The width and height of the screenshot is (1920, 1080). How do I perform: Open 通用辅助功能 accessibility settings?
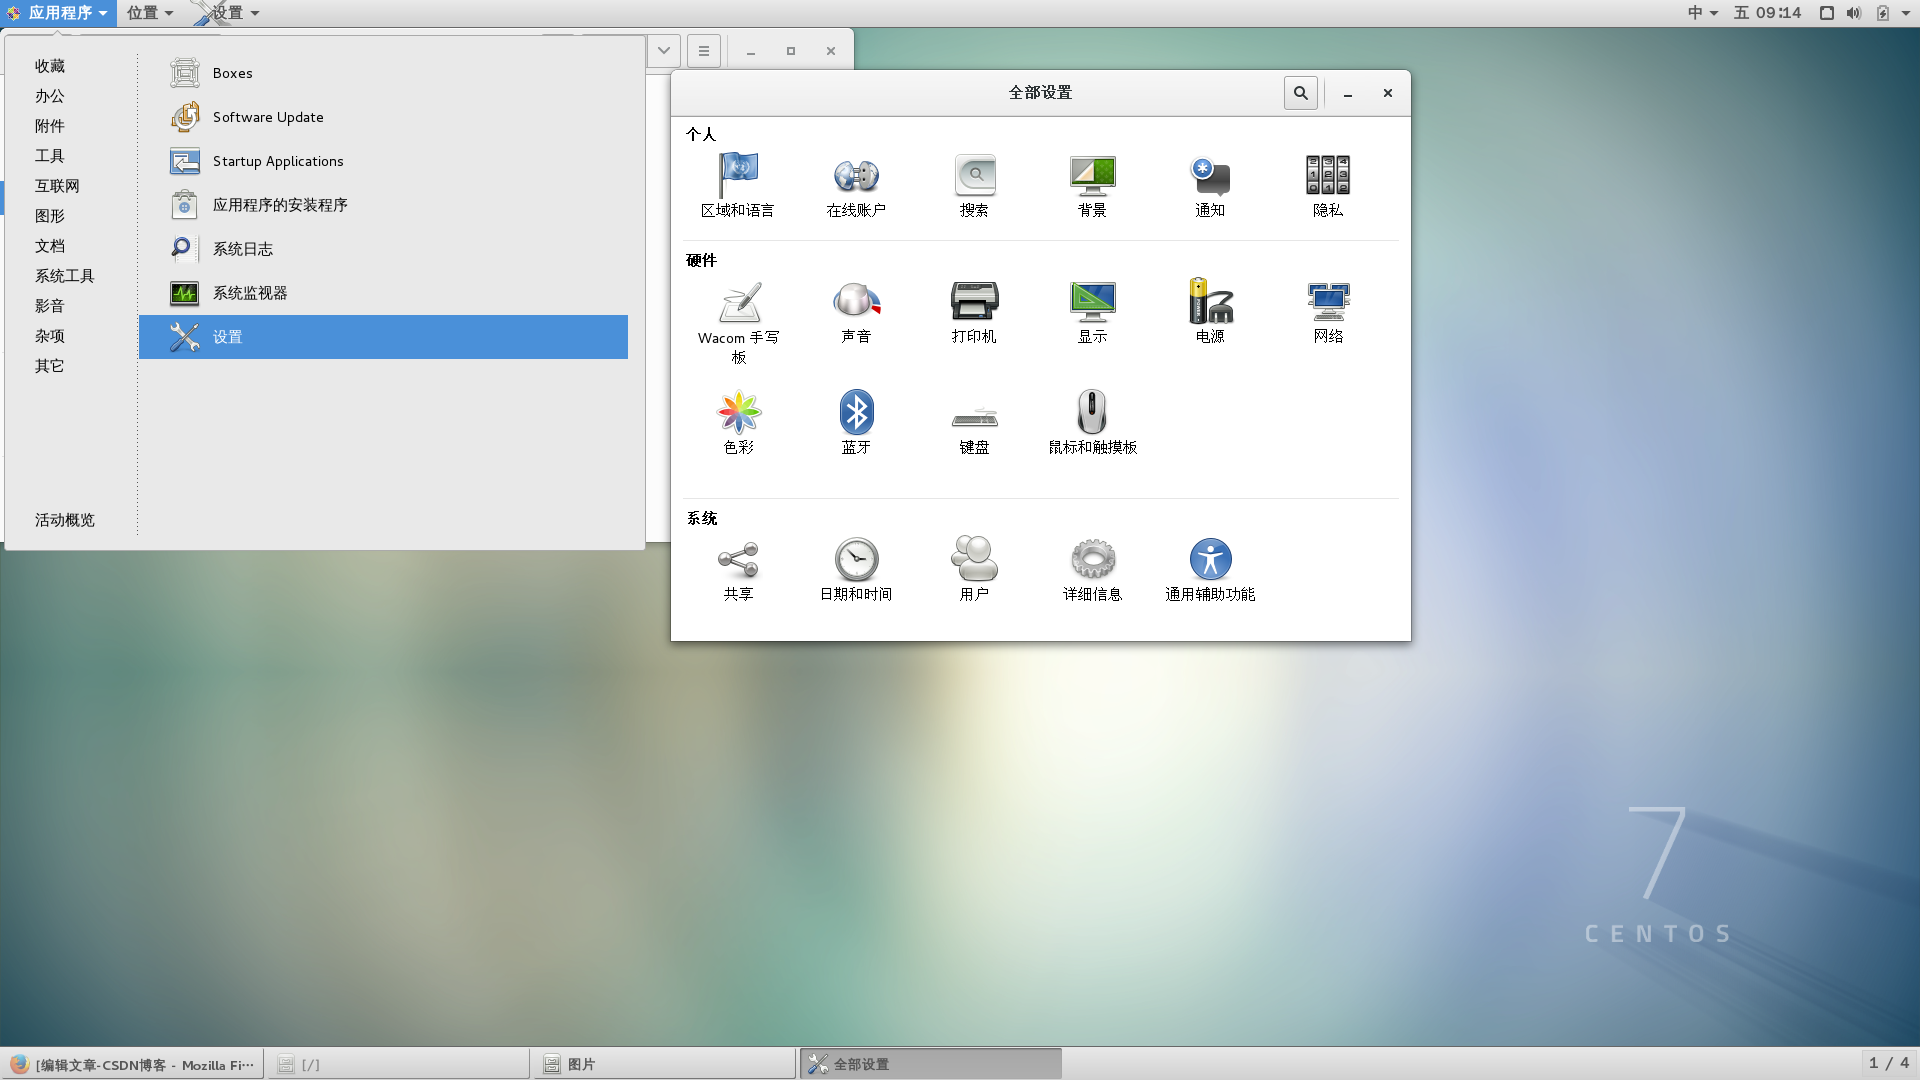(1209, 559)
